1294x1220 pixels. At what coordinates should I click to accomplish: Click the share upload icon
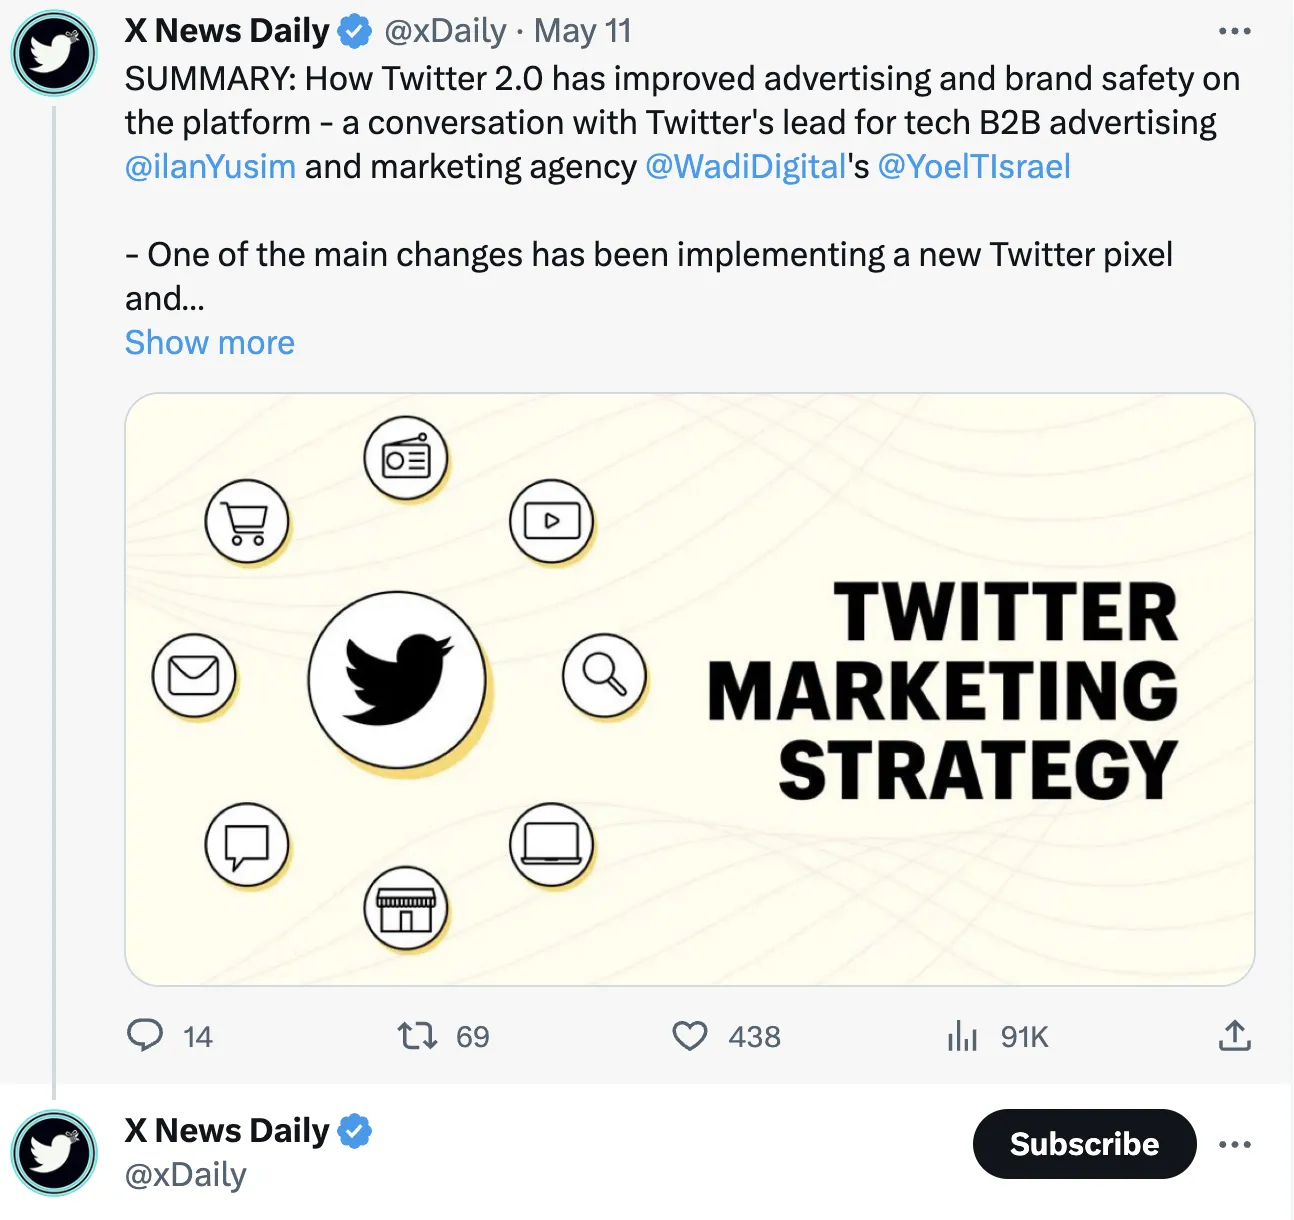pos(1235,1035)
